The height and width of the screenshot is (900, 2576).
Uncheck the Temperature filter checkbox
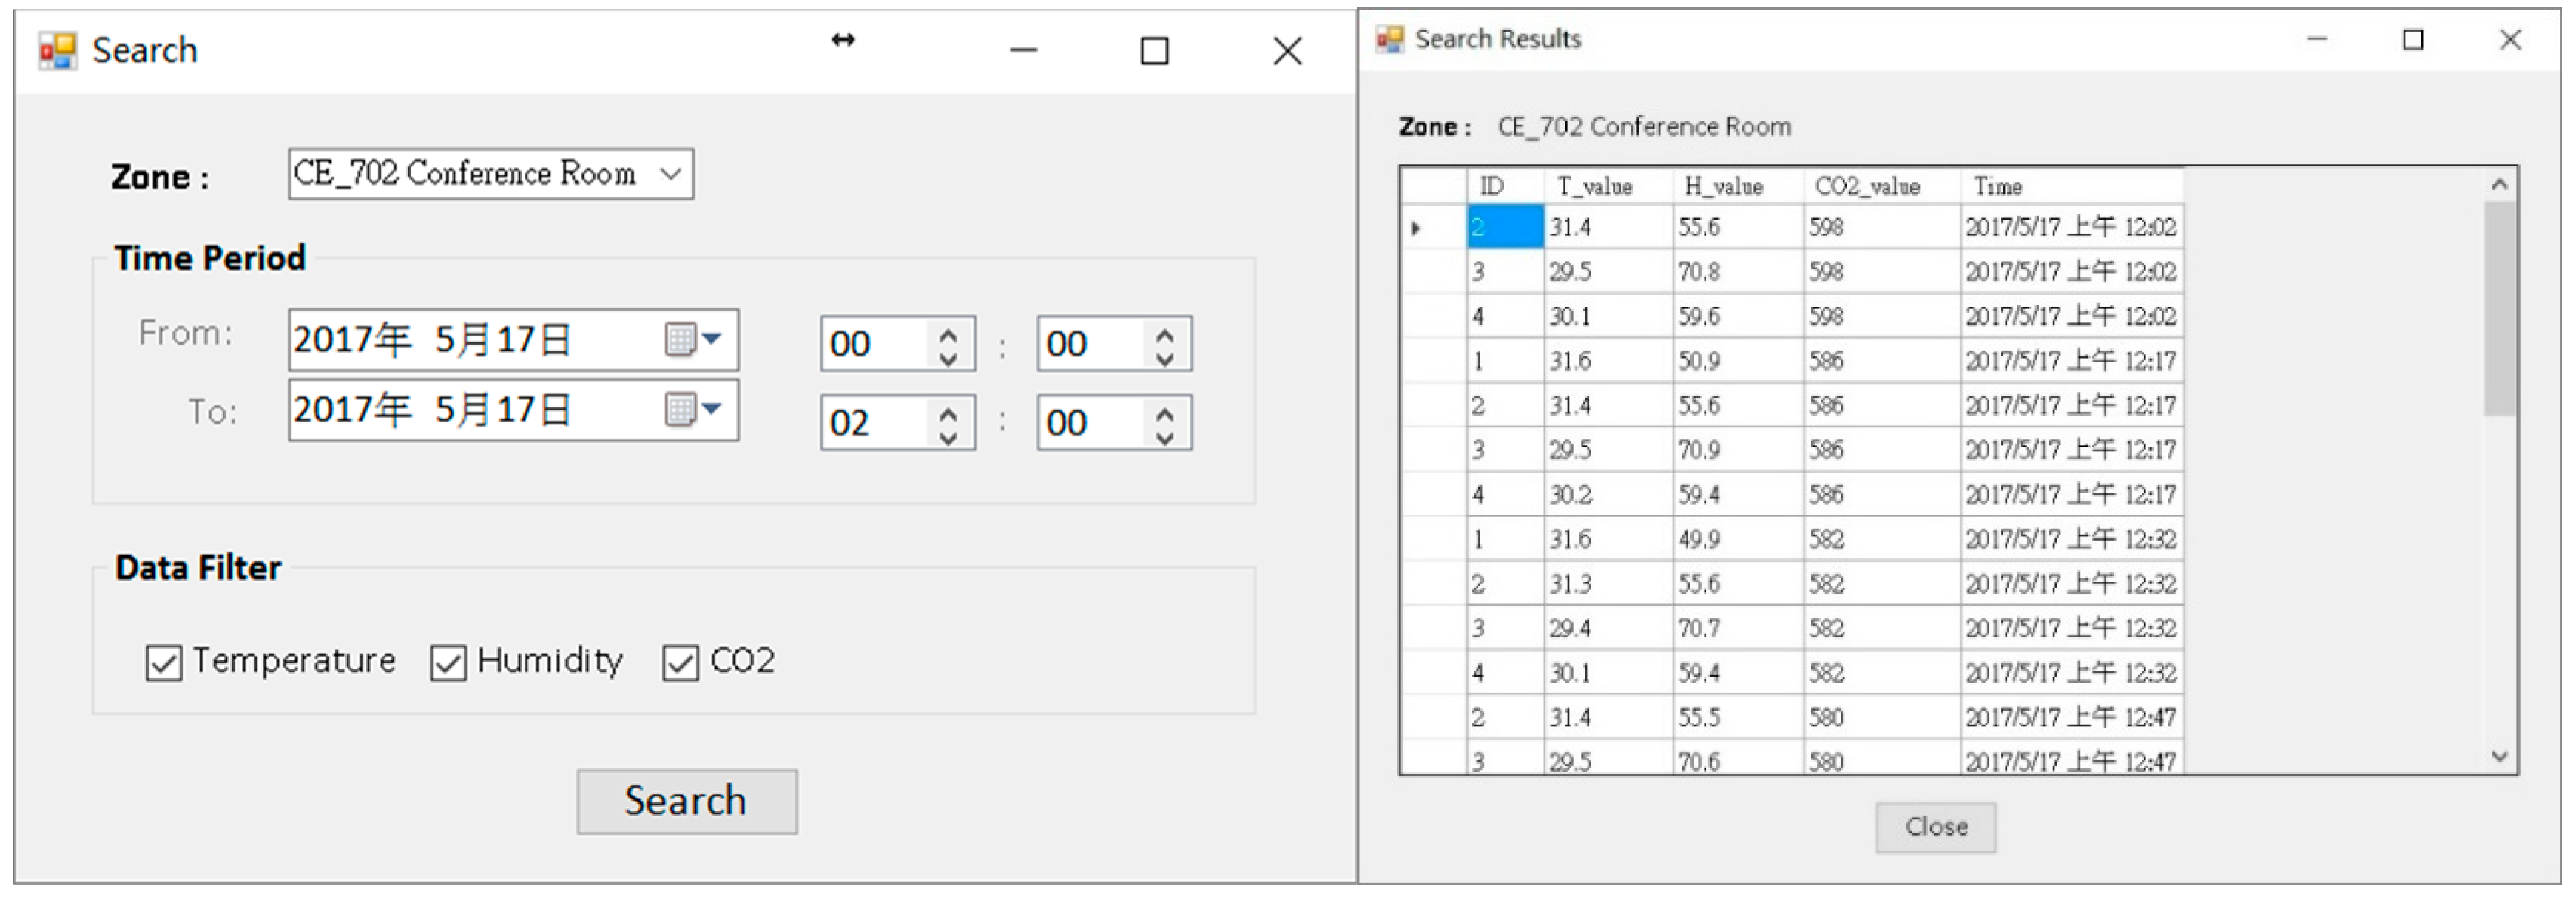164,662
